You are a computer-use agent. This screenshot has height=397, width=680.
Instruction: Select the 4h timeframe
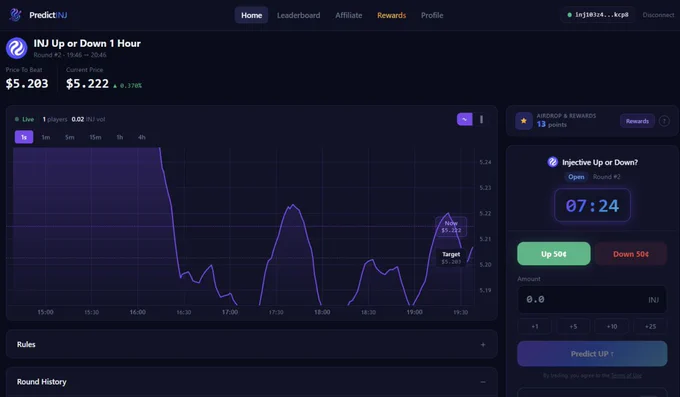click(142, 137)
